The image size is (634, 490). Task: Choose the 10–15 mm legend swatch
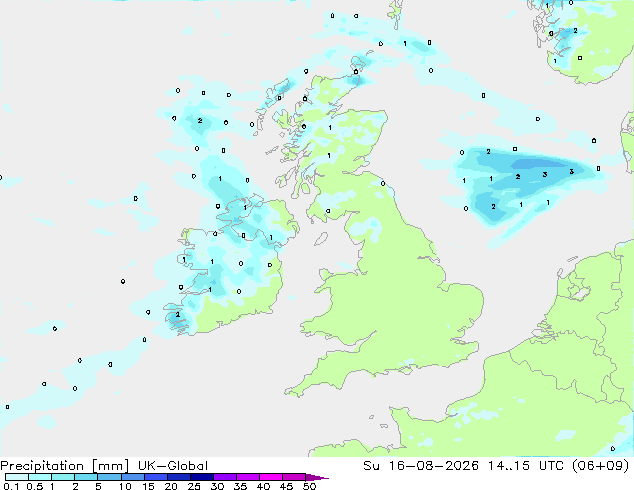132,477
